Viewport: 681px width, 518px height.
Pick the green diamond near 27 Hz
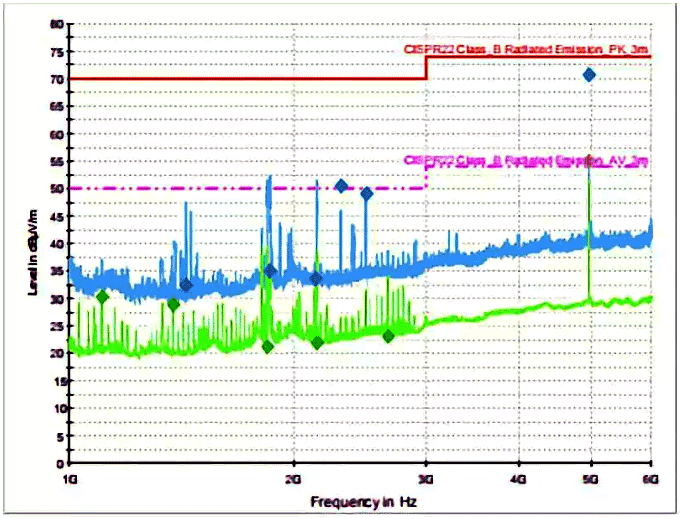(388, 336)
